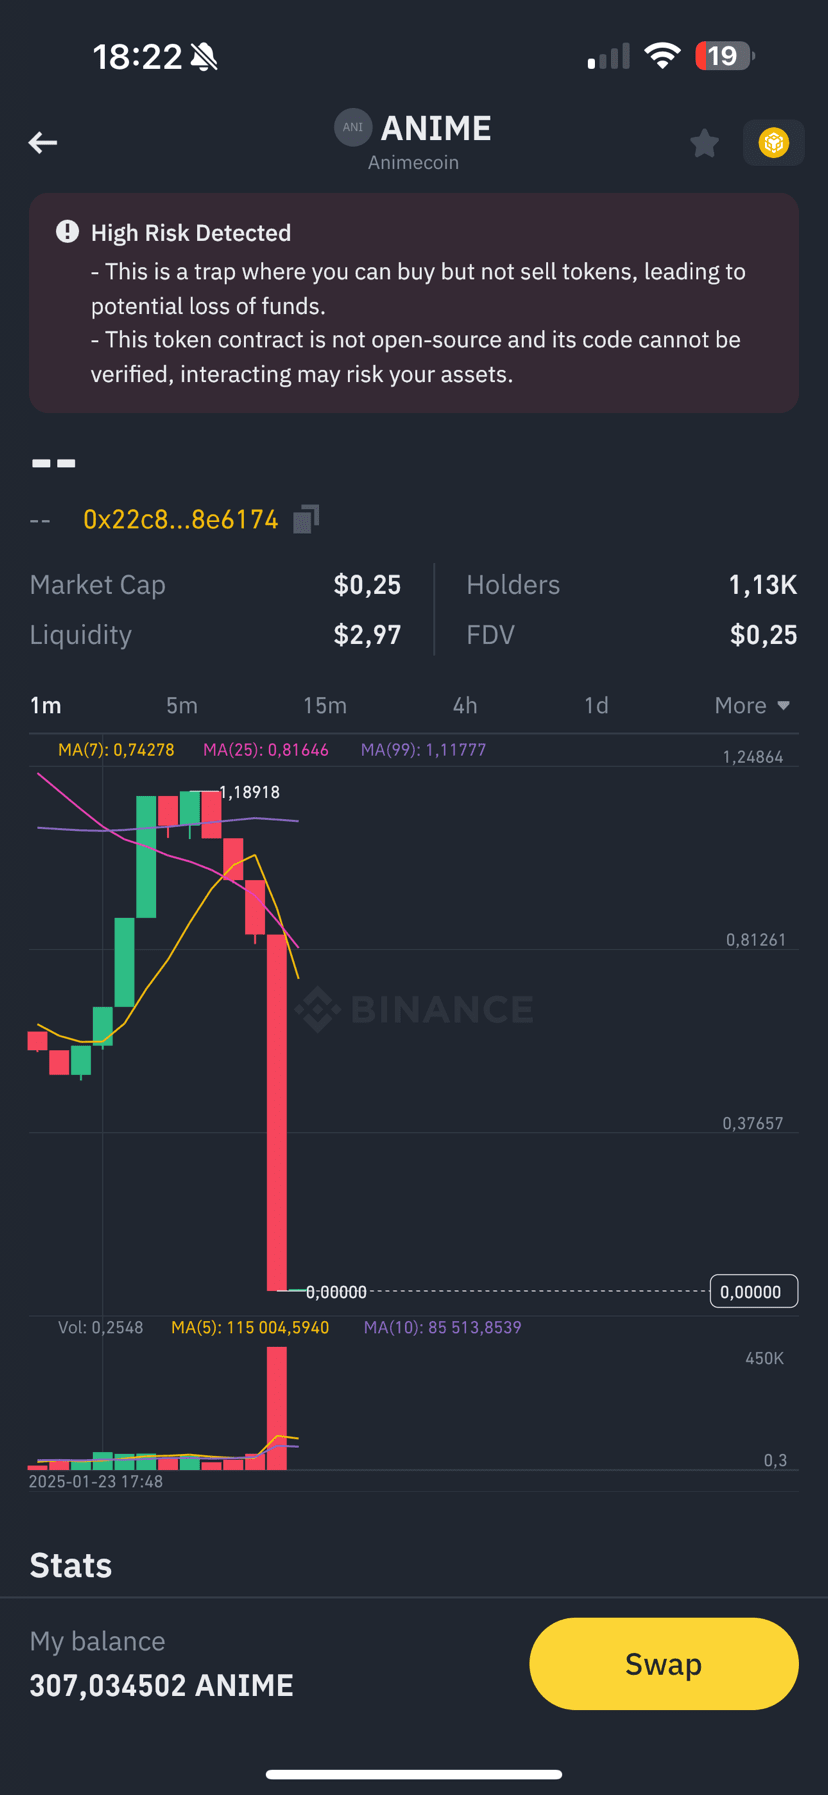This screenshot has height=1795, width=828.
Task: Select the 1m timeframe tab
Action: [x=46, y=705]
